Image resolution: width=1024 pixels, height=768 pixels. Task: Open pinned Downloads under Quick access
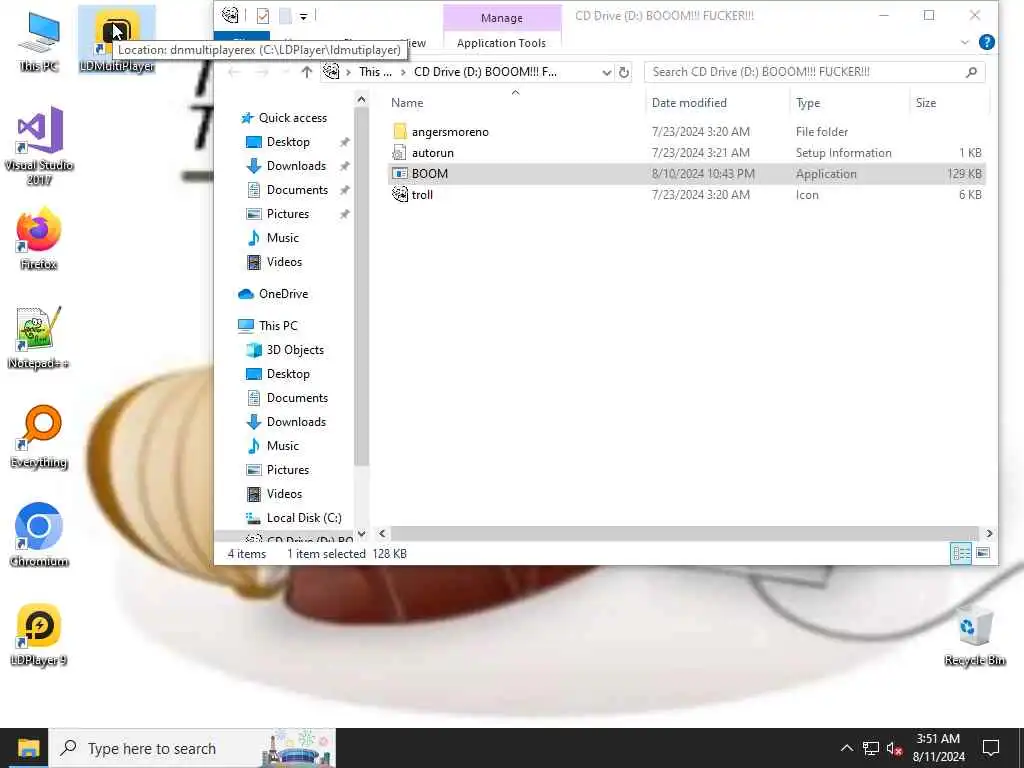(x=296, y=166)
